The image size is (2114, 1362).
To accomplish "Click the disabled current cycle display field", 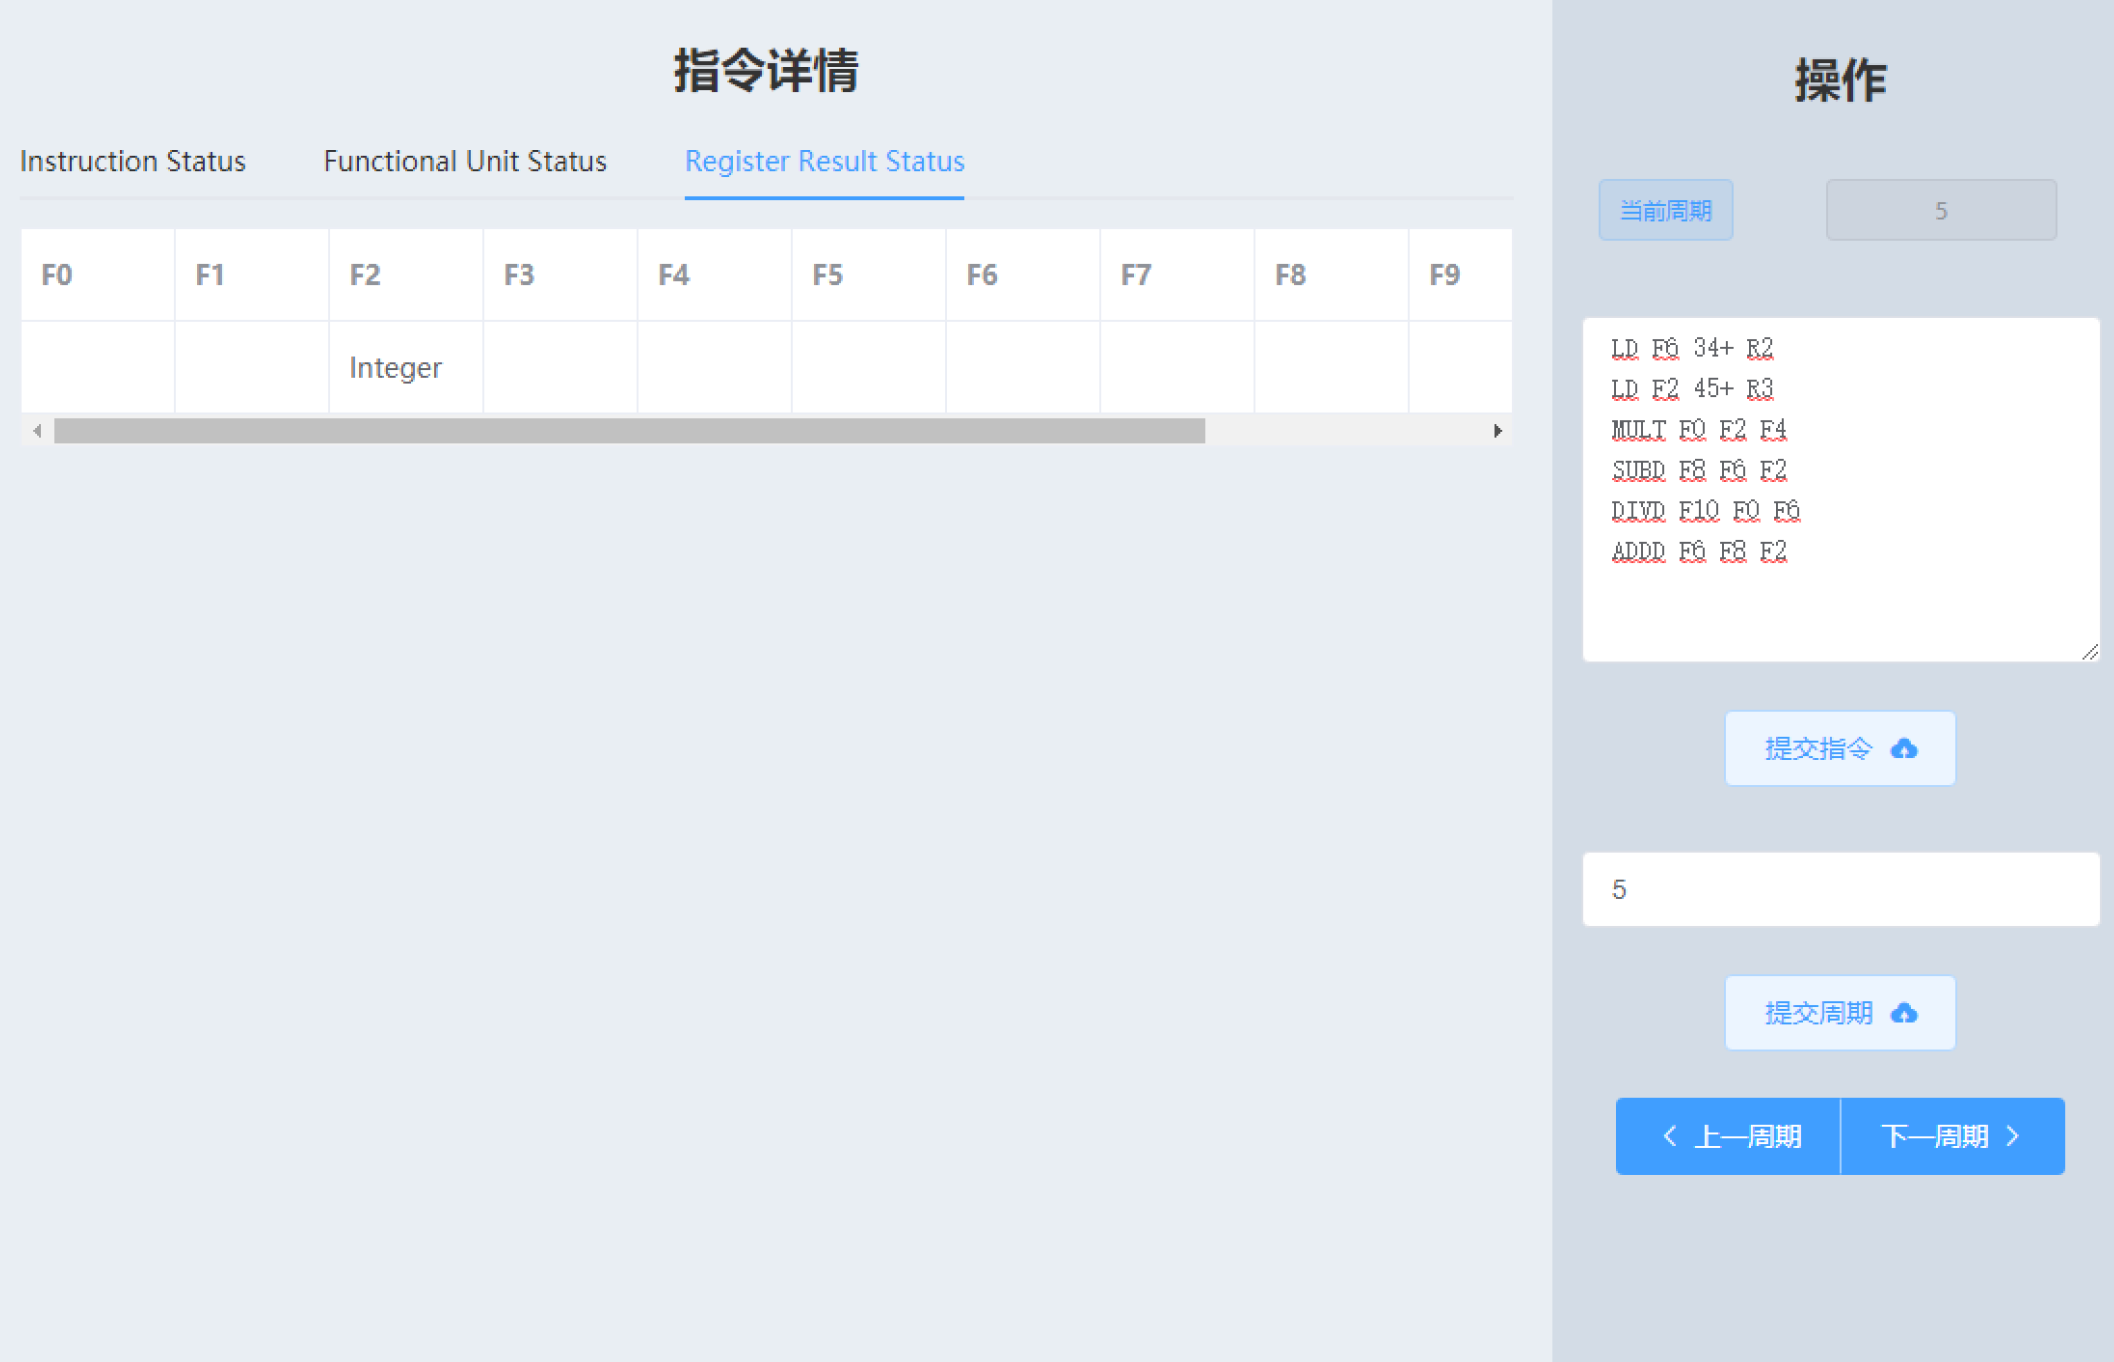I will (x=1941, y=210).
